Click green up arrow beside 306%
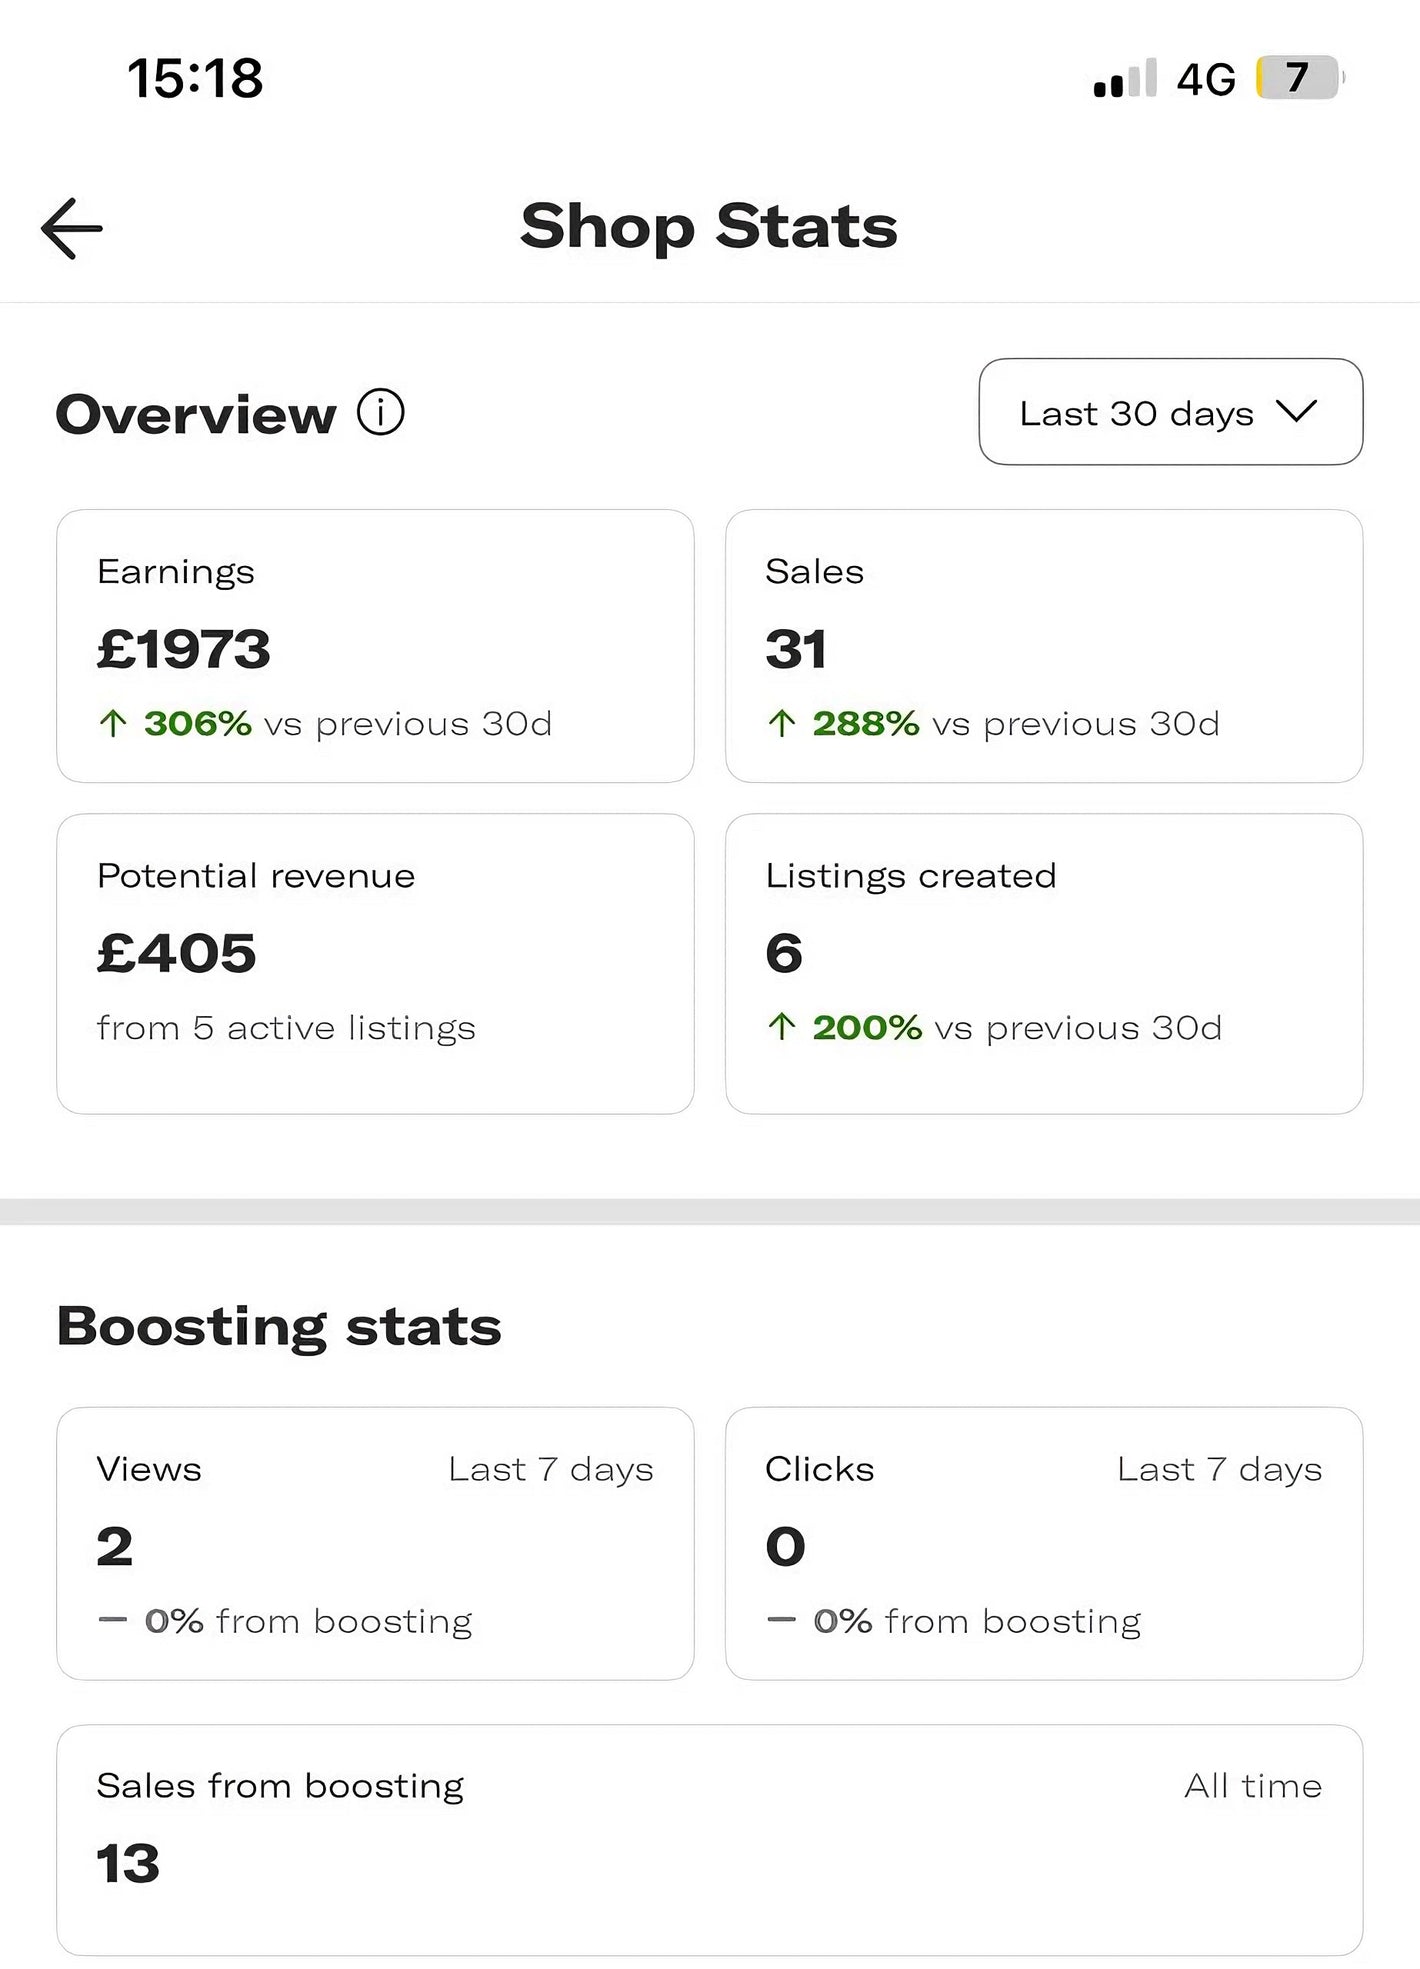This screenshot has width=1420, height=1969. (x=113, y=723)
